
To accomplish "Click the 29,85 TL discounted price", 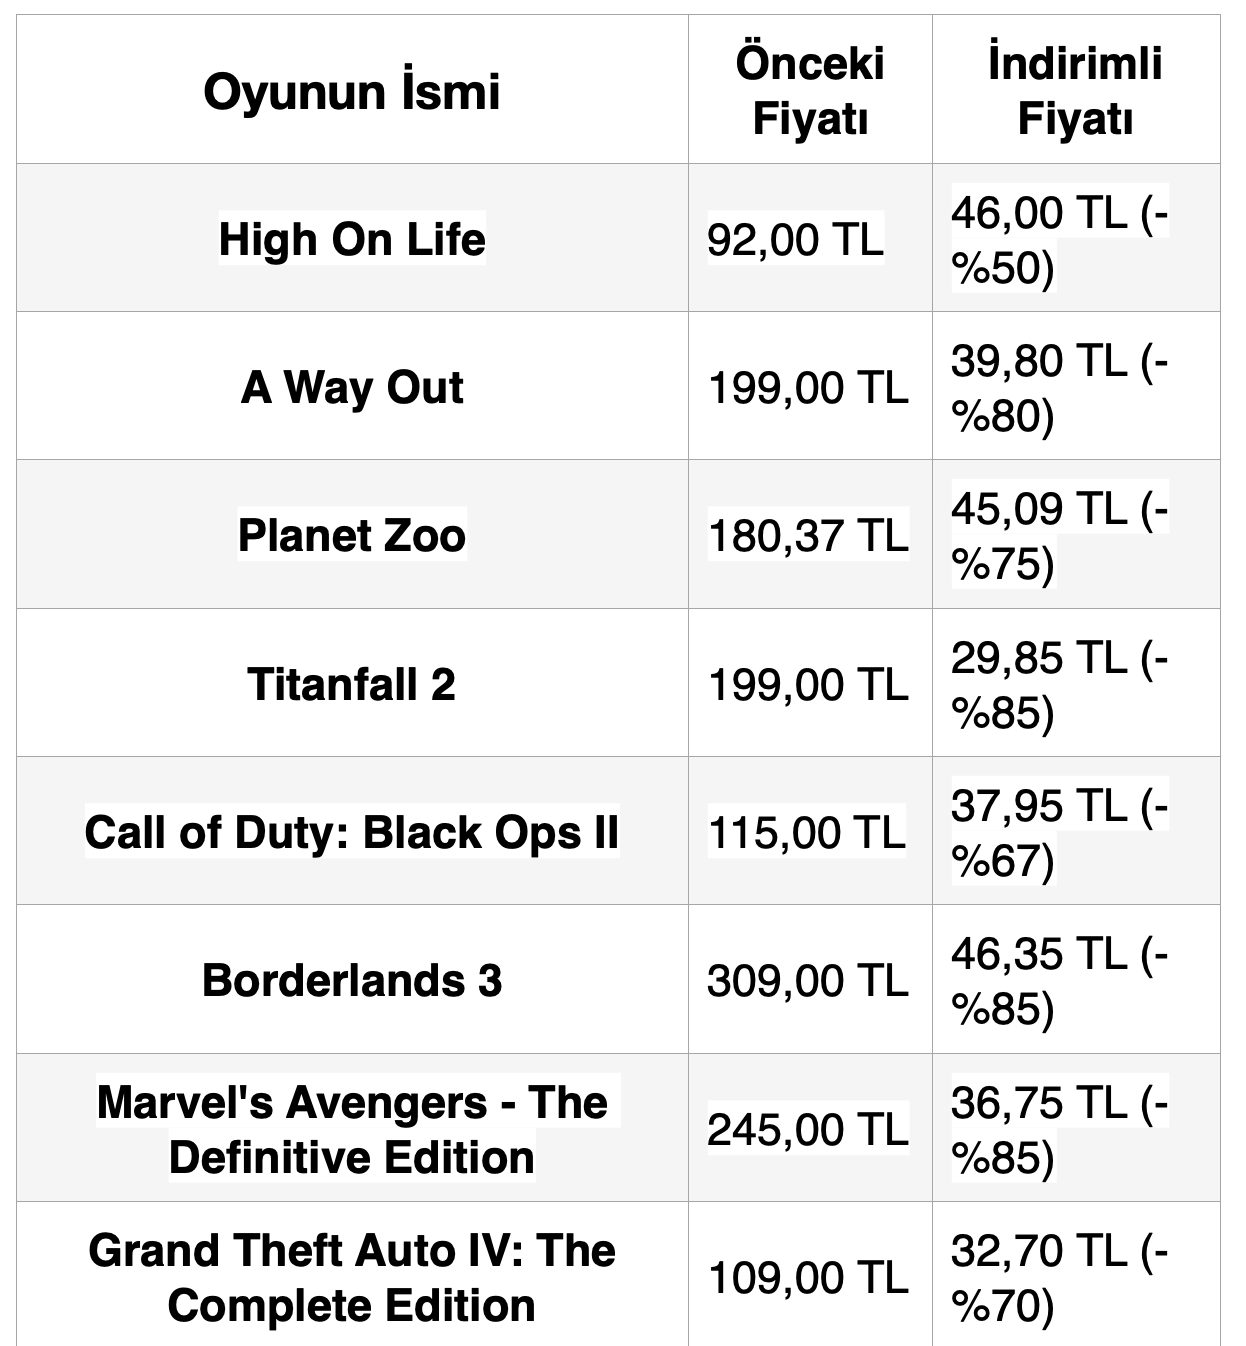I will click(1058, 684).
